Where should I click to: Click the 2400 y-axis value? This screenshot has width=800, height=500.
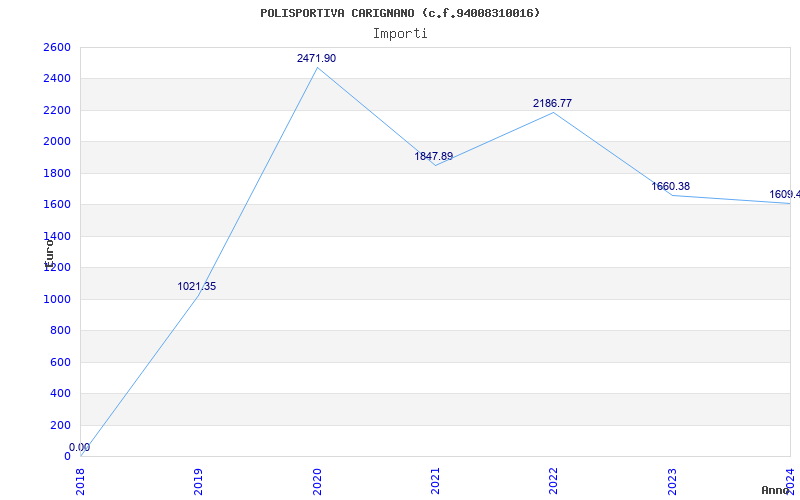click(57, 79)
